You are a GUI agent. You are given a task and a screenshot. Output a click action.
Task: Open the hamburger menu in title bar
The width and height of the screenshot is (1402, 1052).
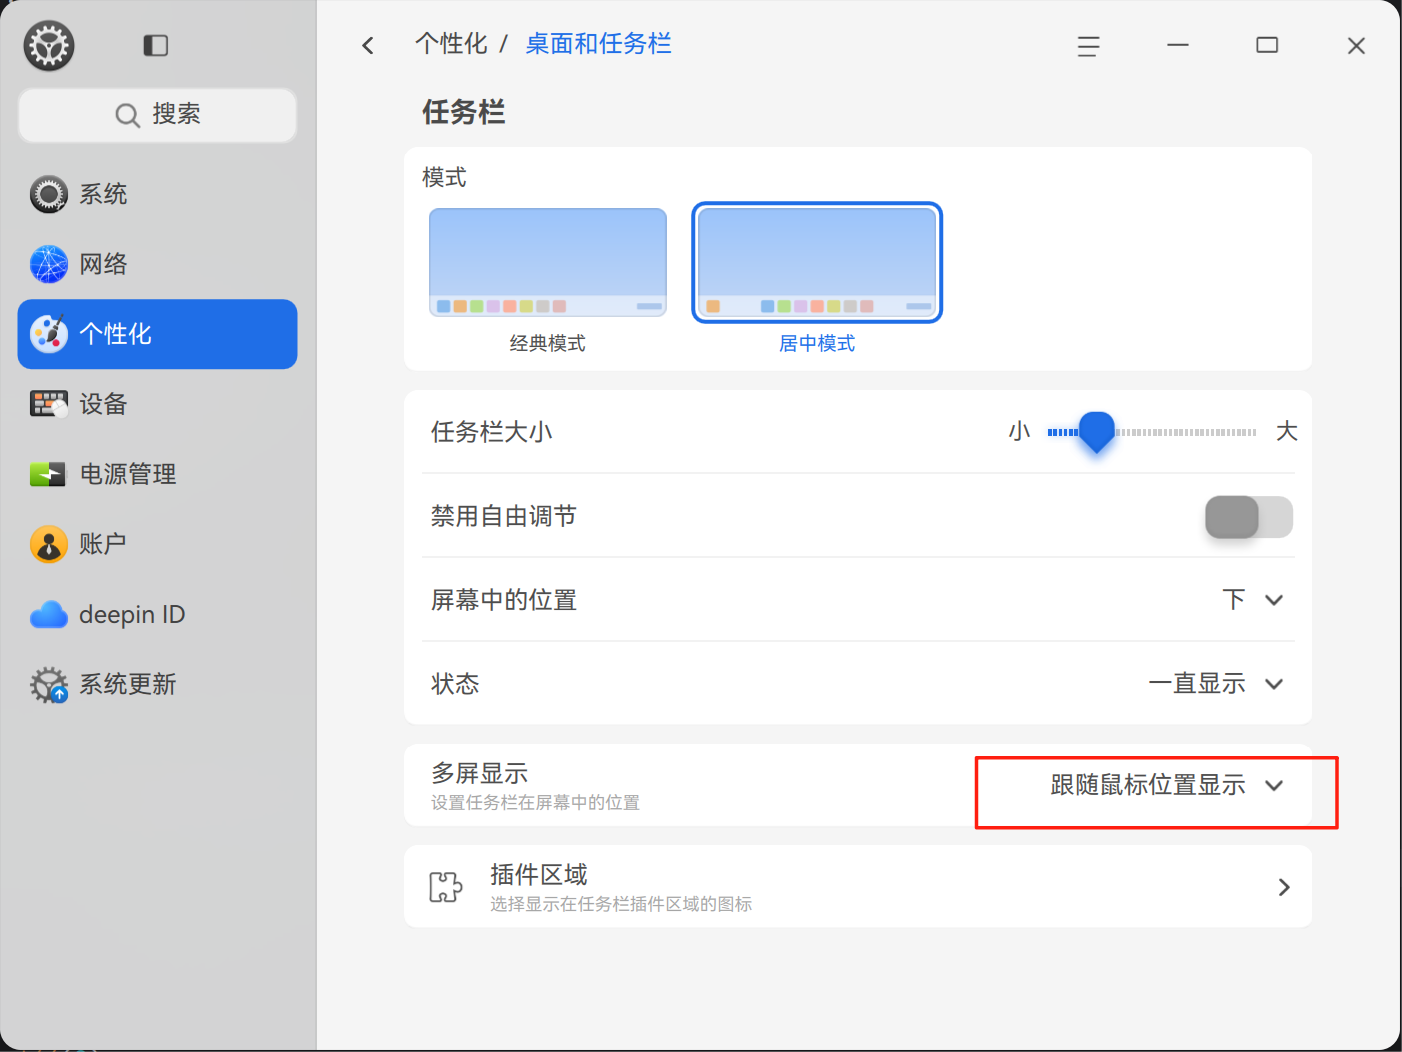[x=1089, y=45]
